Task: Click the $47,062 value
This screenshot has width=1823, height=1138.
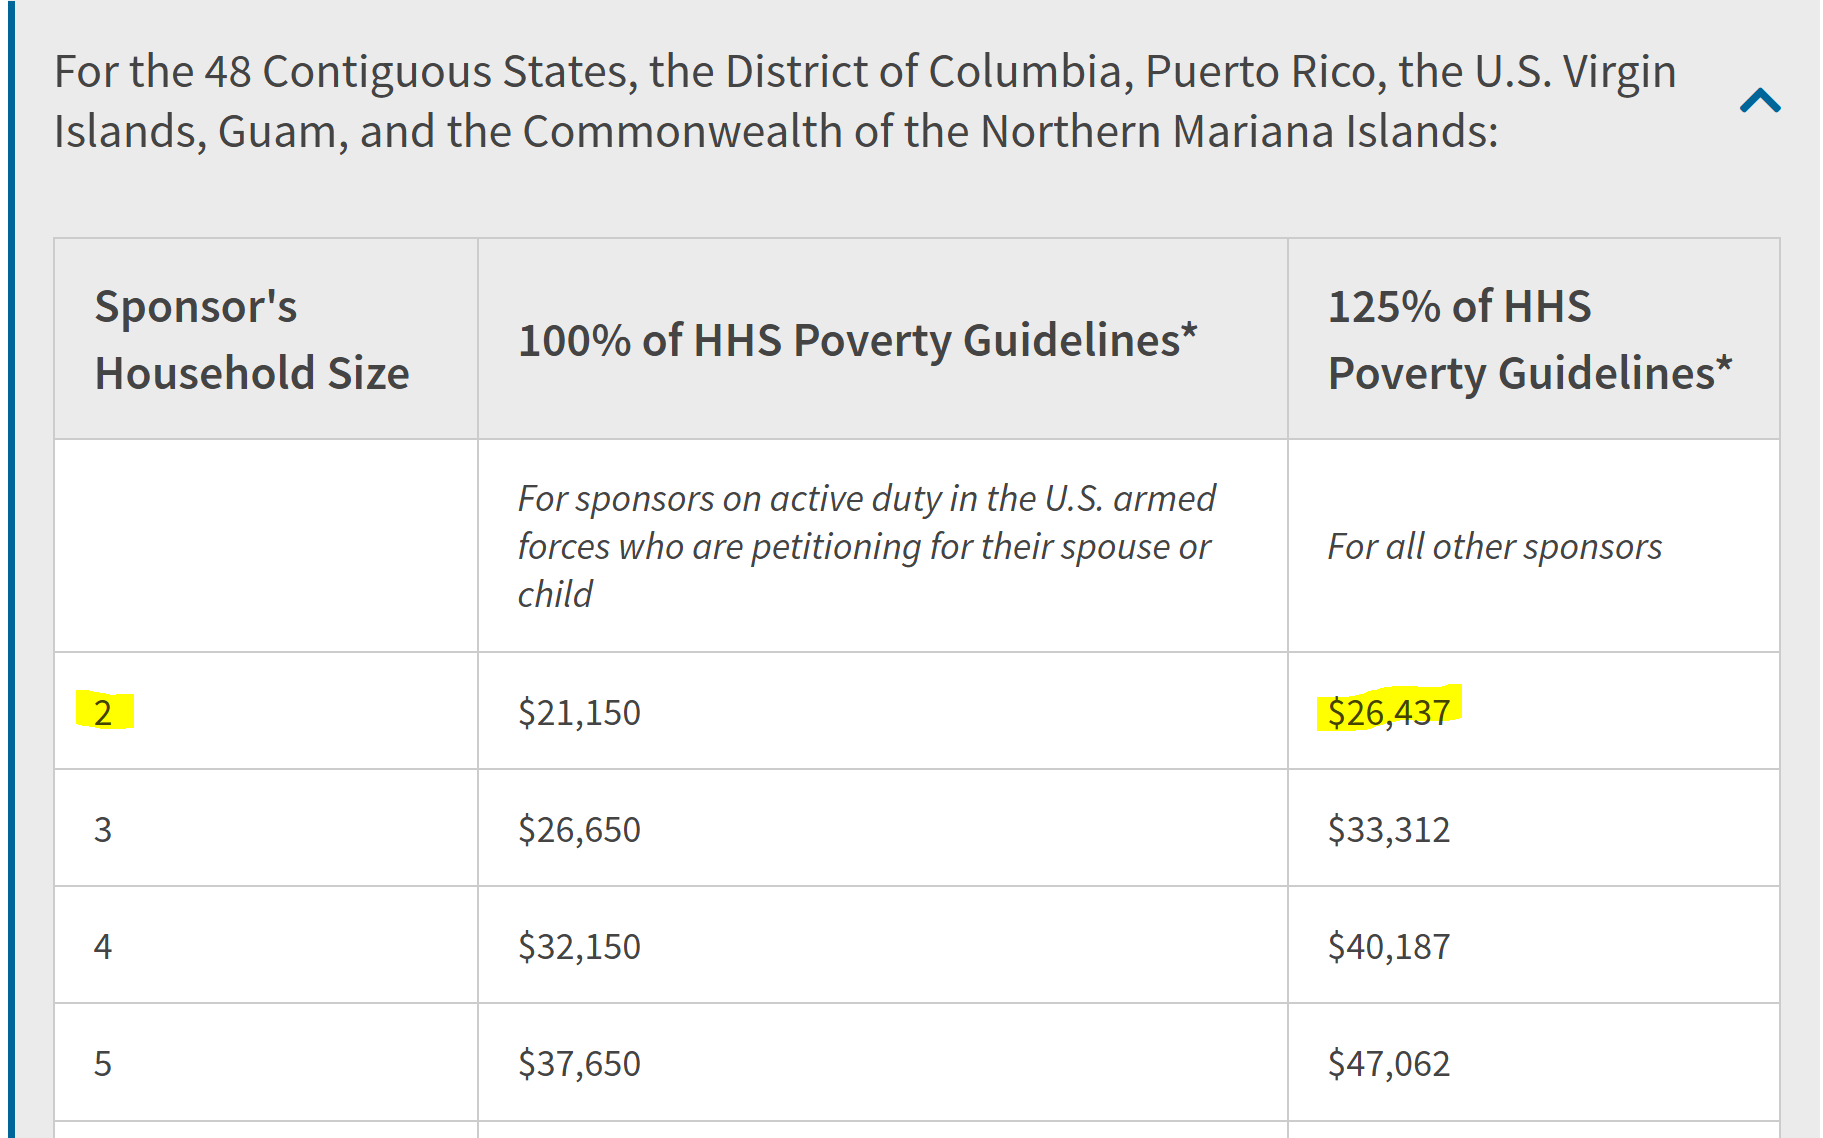Action: (x=1388, y=1063)
